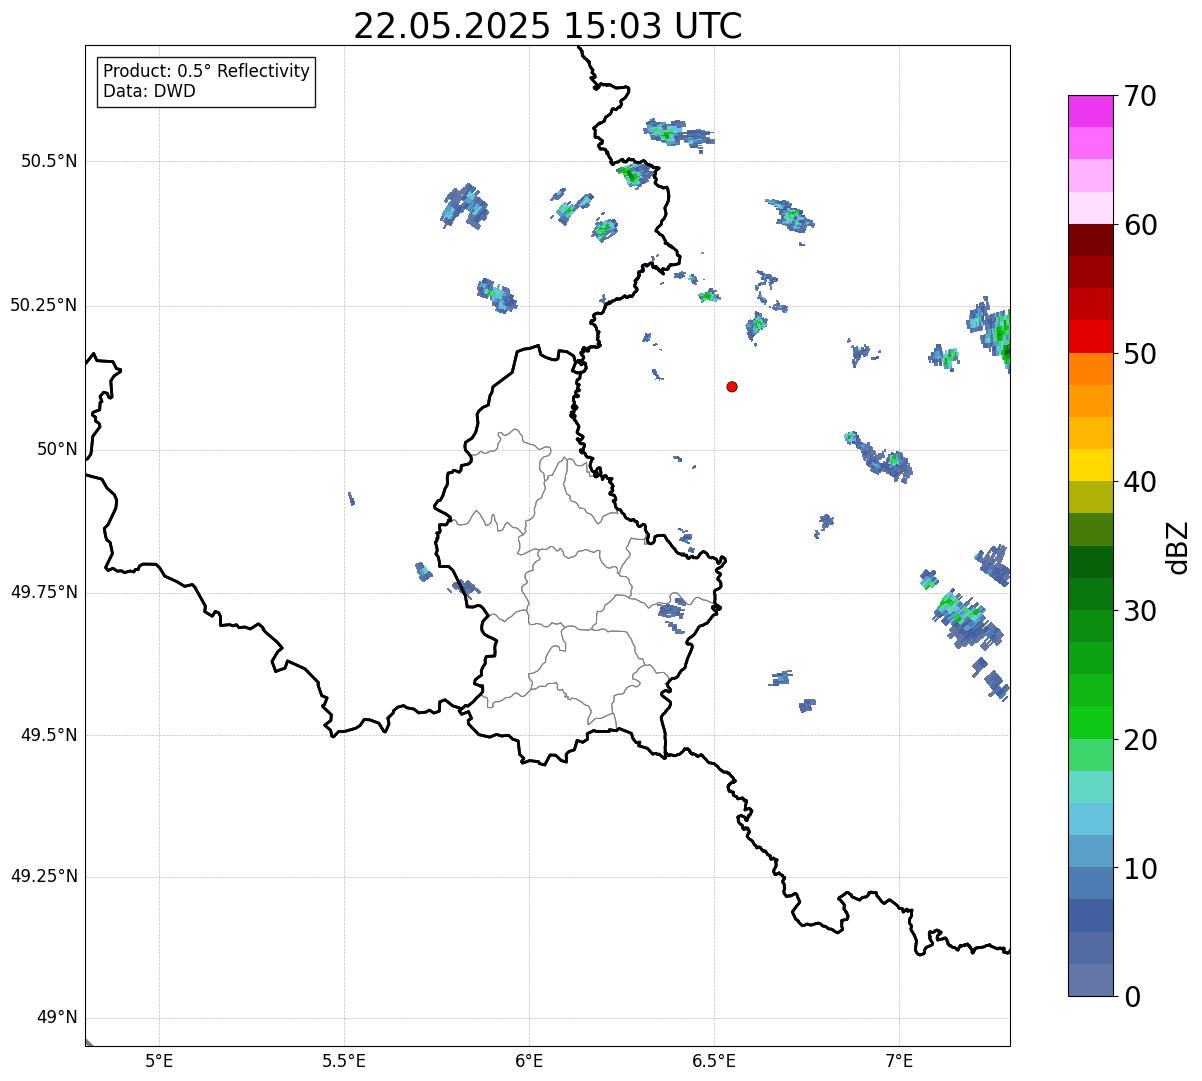Viewport: 1202px width, 1081px height.
Task: Click the yellow colorbar segment at 40 dBZ
Action: (x=1090, y=465)
